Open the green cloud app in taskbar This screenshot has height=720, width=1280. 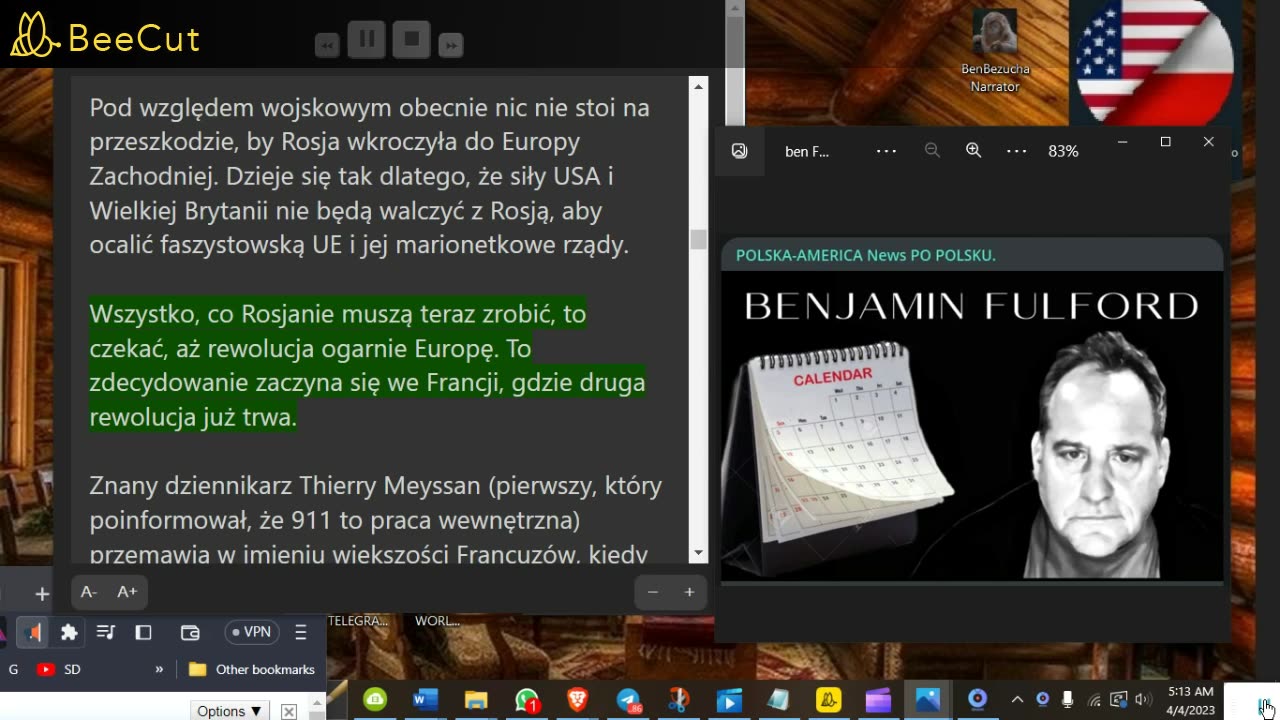[x=375, y=699]
